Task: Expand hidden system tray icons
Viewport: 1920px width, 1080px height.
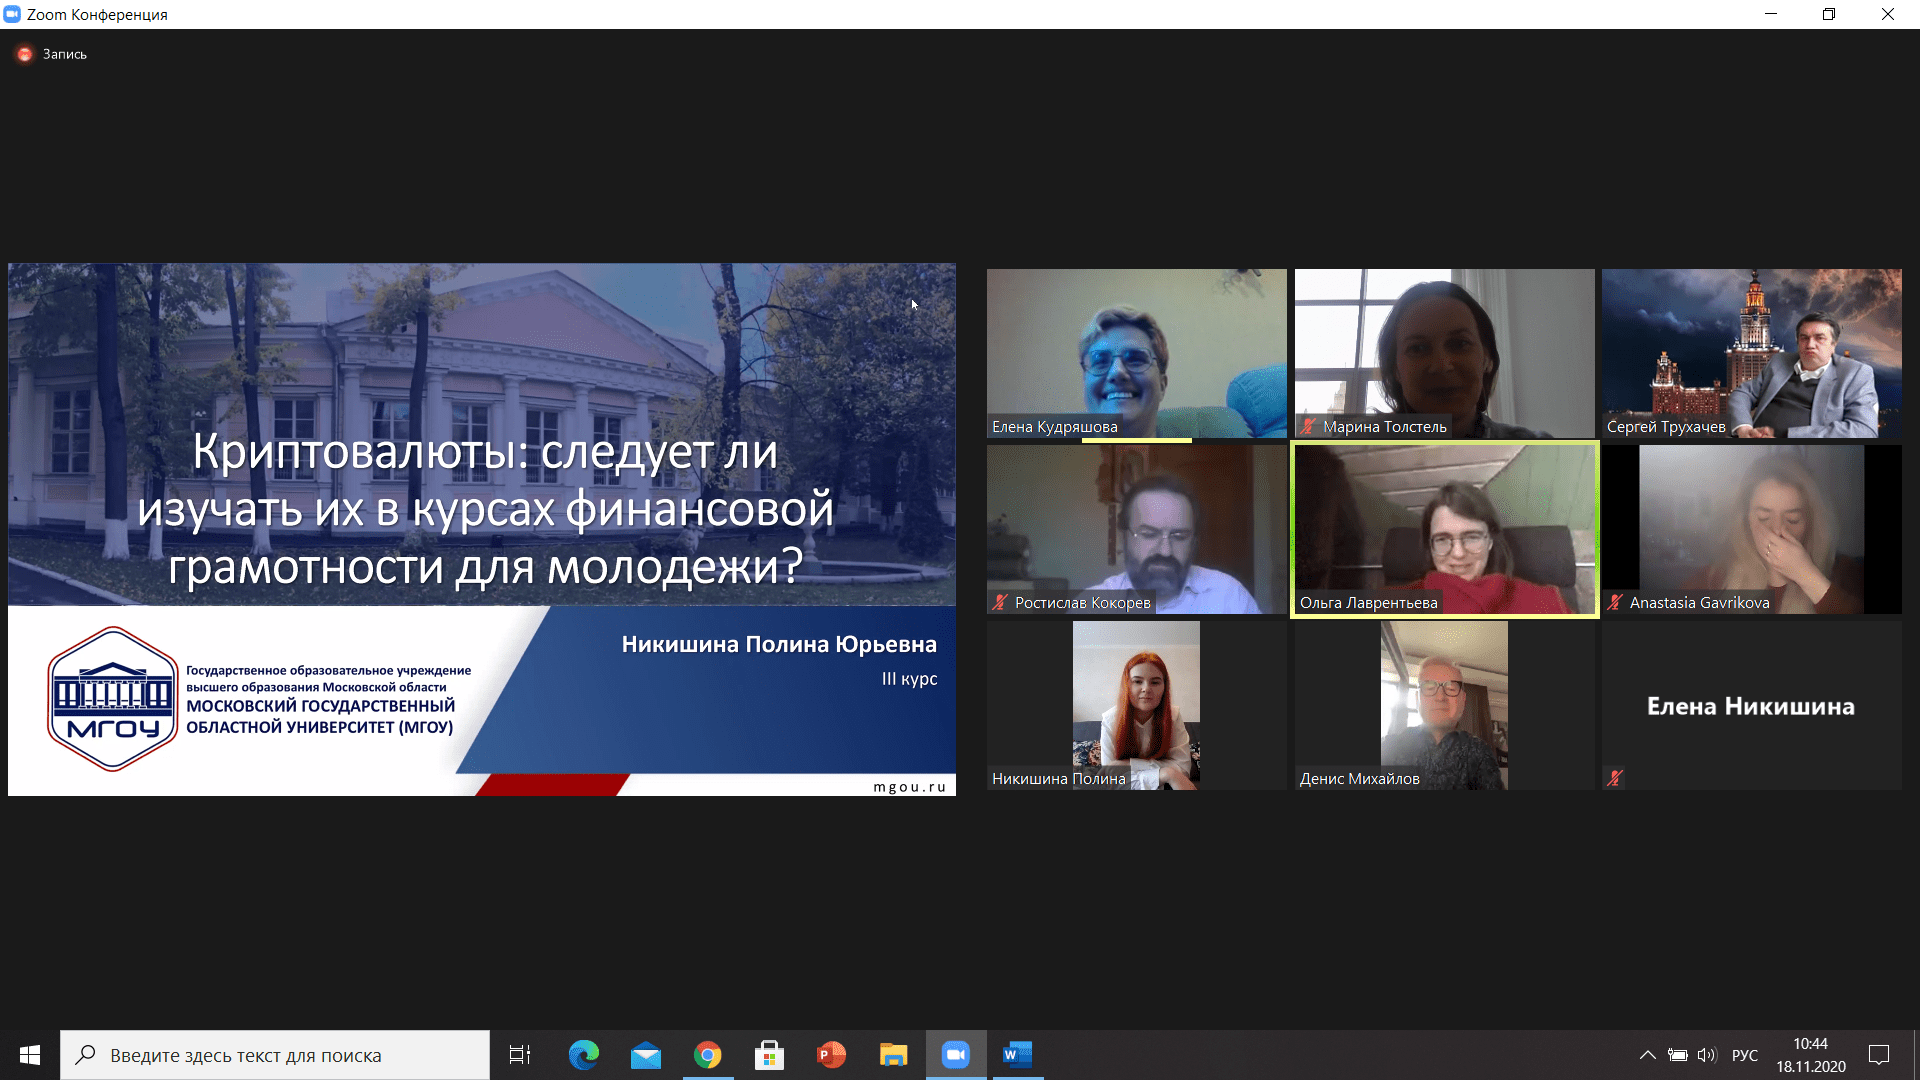Action: [x=1648, y=1055]
